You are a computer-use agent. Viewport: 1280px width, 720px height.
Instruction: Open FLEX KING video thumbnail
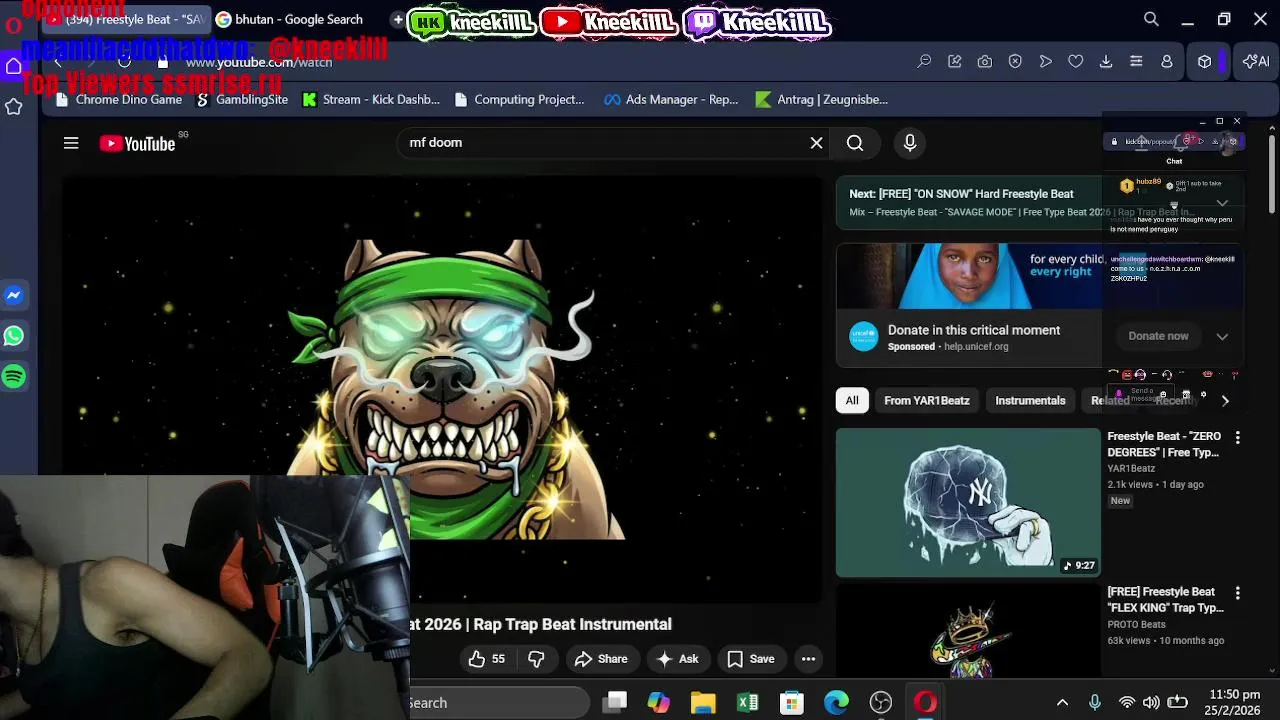point(968,630)
